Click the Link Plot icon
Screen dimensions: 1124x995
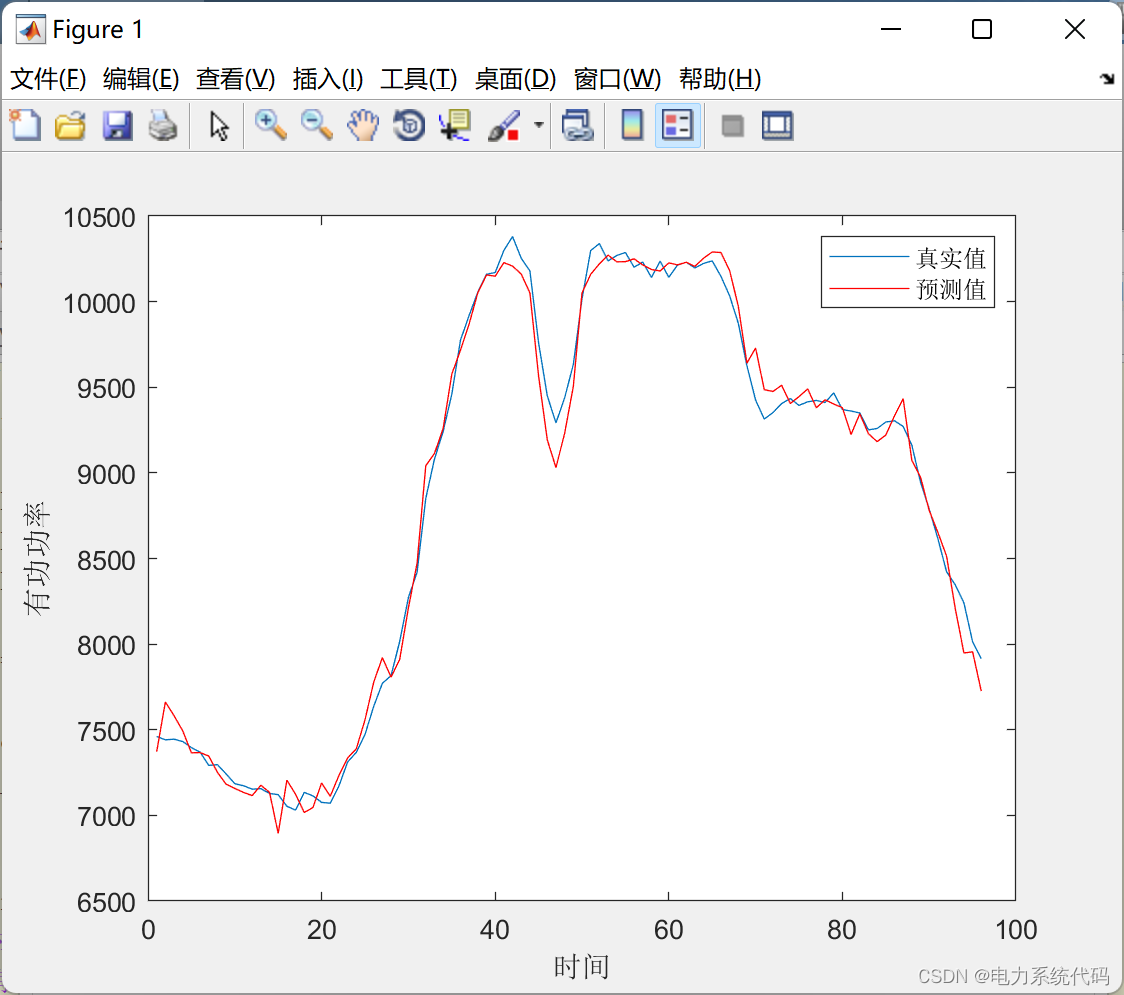click(577, 126)
